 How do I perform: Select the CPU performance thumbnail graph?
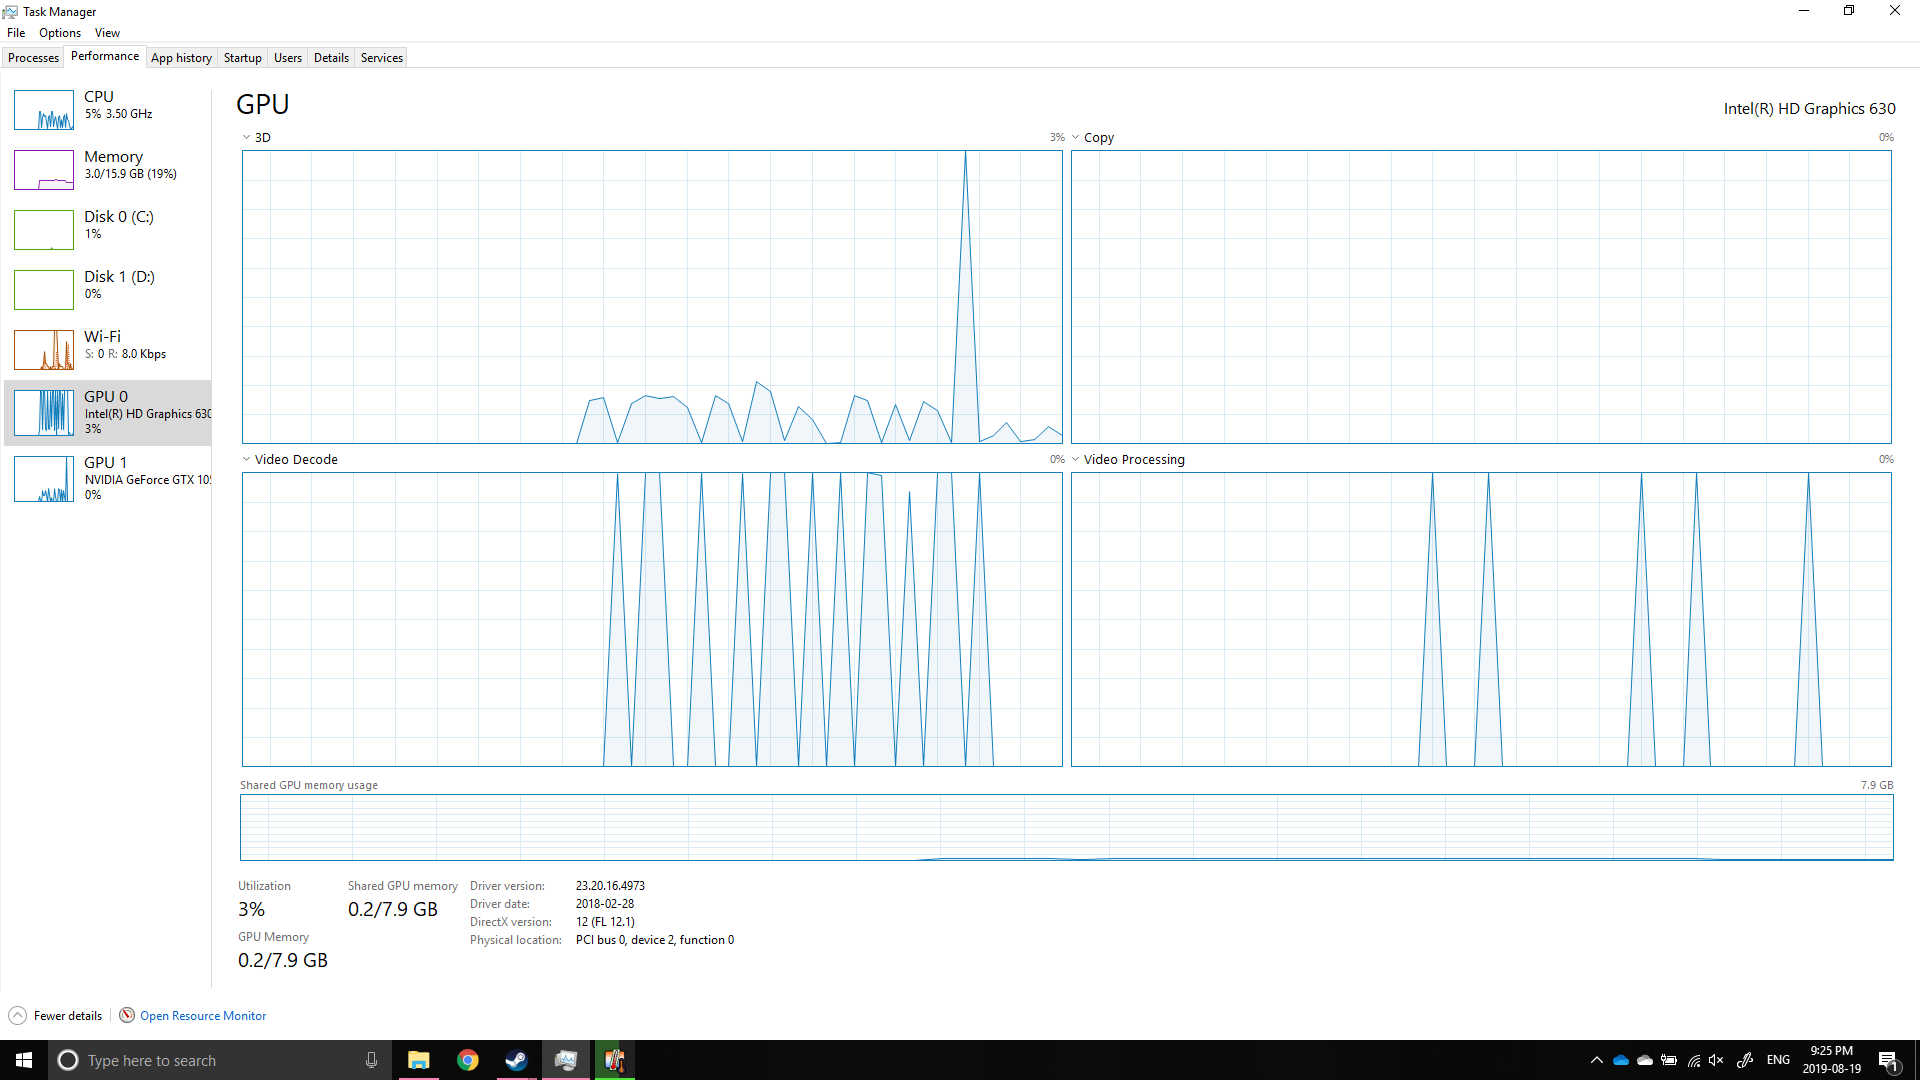[44, 110]
